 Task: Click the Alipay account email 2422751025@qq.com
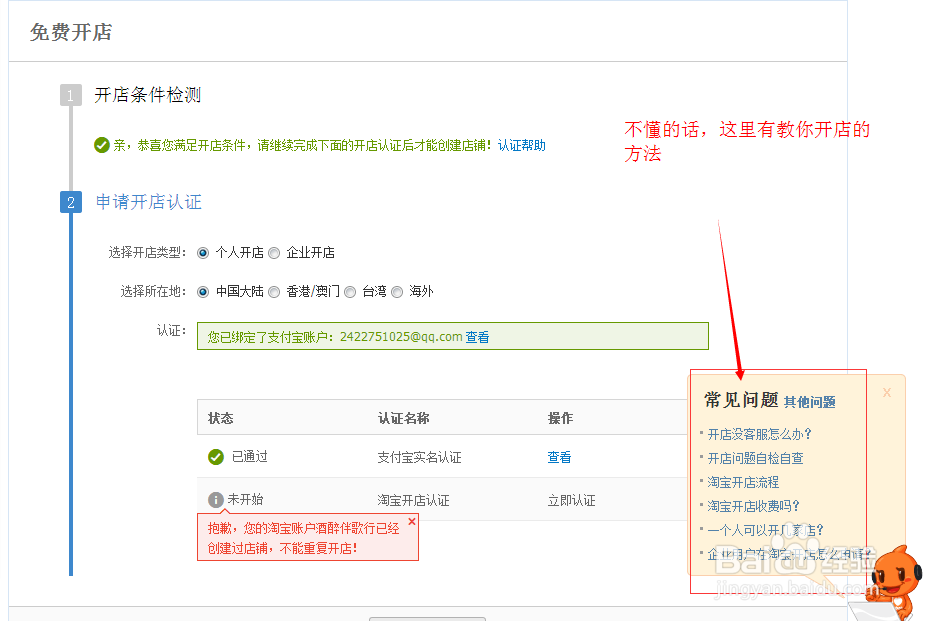tap(401, 337)
